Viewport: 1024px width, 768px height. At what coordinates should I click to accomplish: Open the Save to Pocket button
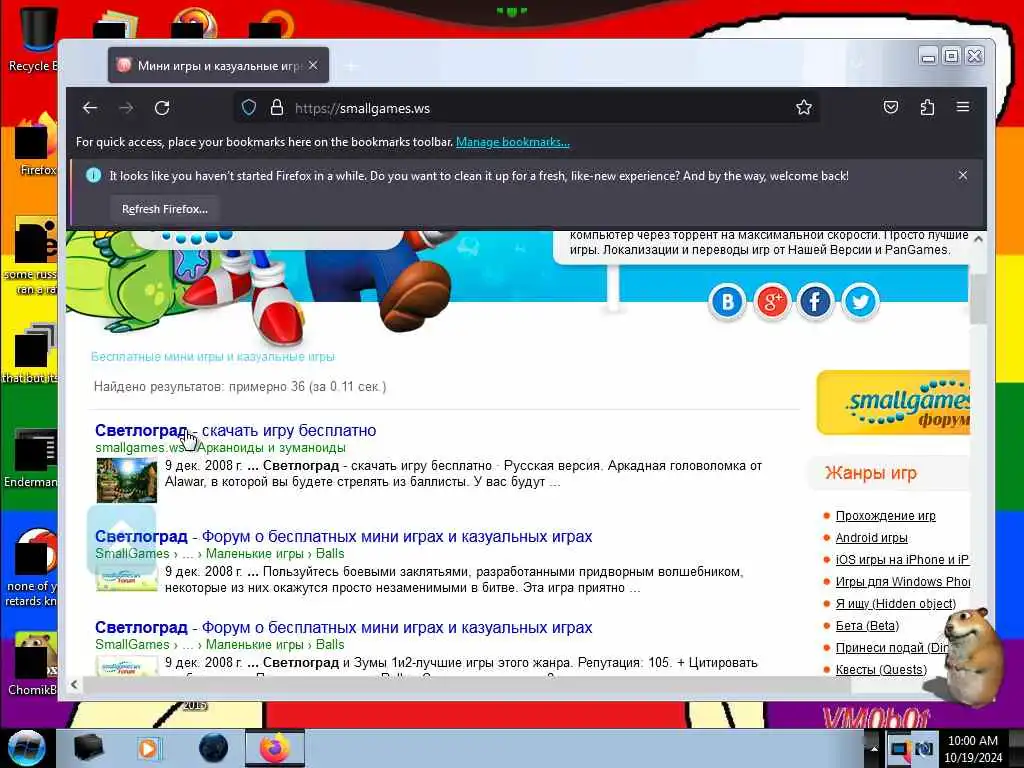pos(891,108)
